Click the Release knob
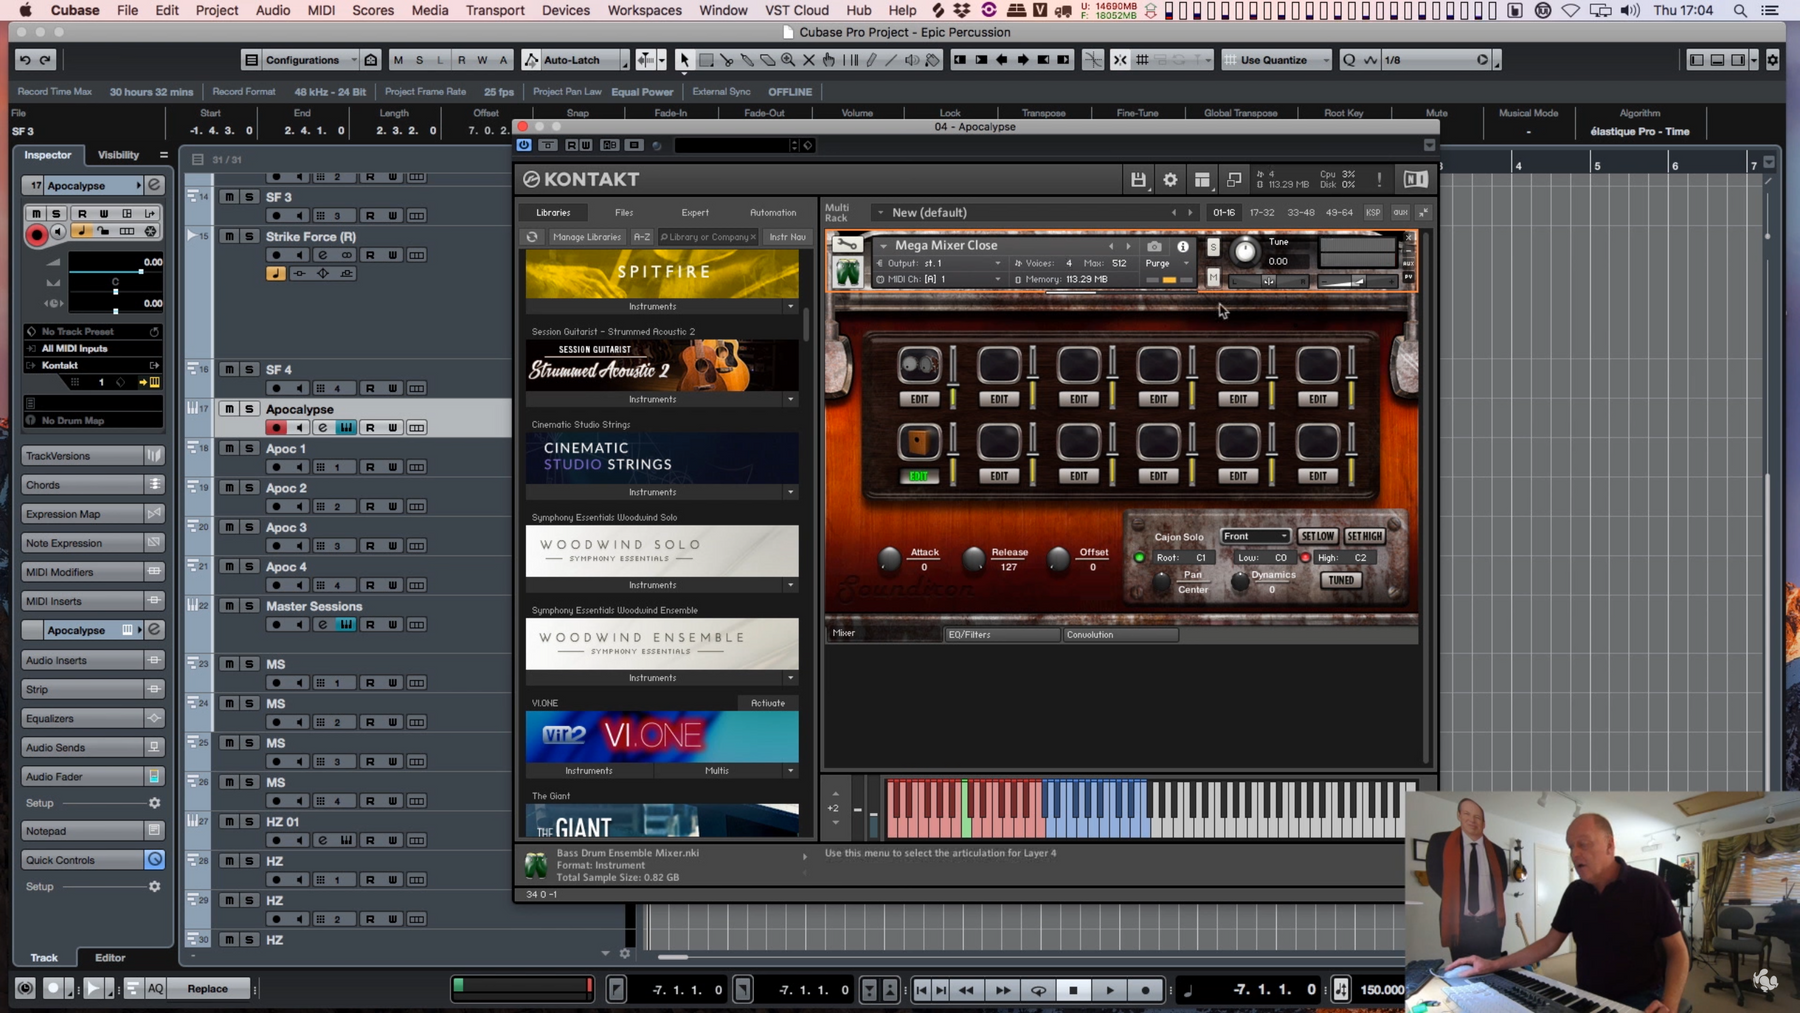1800x1013 pixels. pos(973,558)
